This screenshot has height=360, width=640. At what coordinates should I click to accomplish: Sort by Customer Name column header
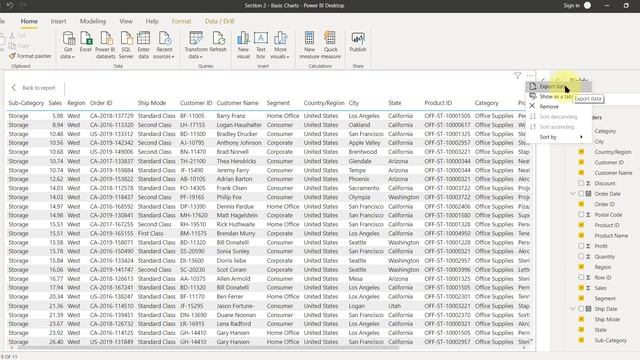click(x=238, y=103)
